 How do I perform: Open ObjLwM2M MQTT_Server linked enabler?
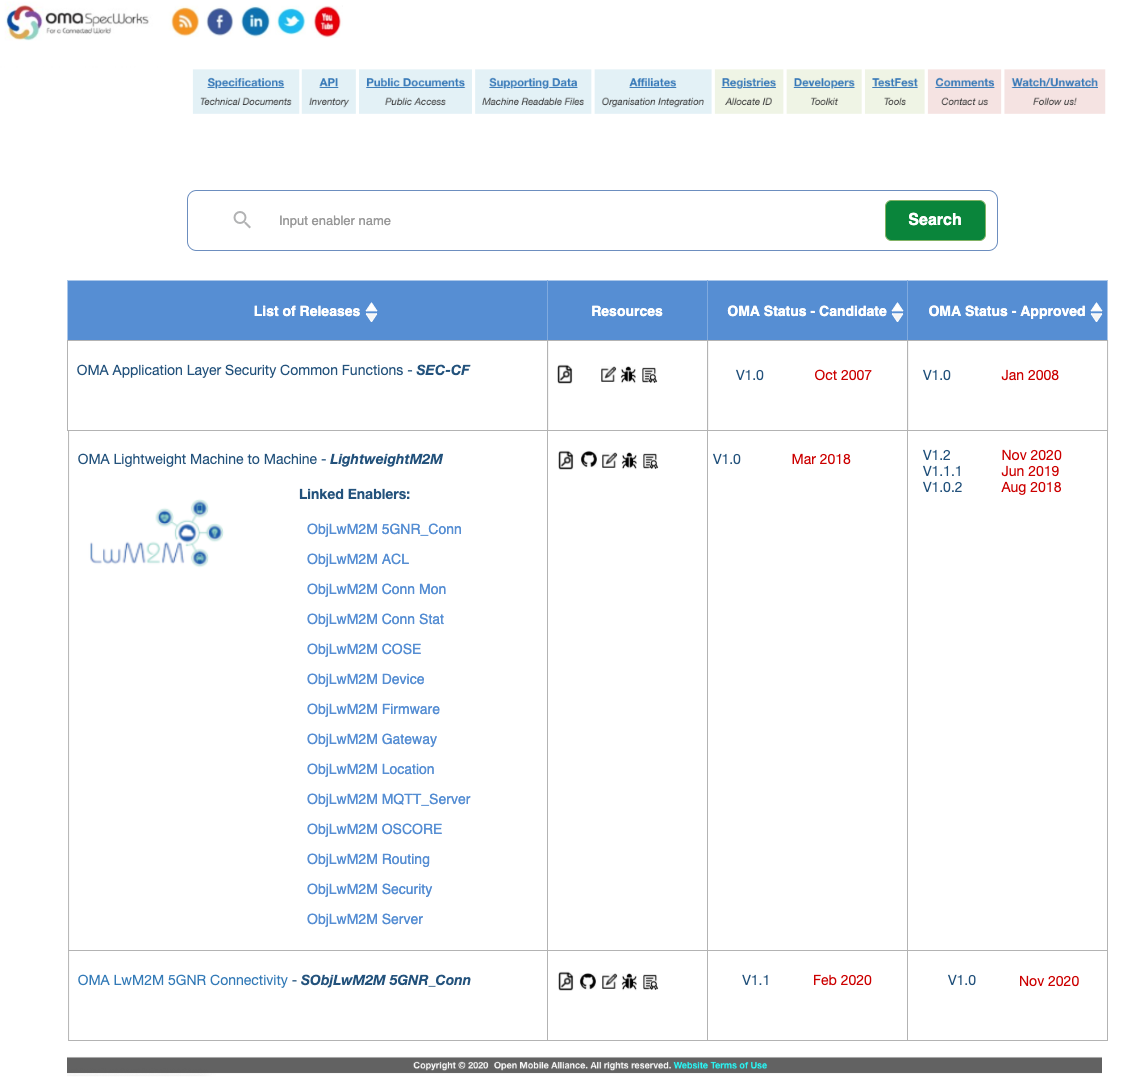click(x=388, y=800)
